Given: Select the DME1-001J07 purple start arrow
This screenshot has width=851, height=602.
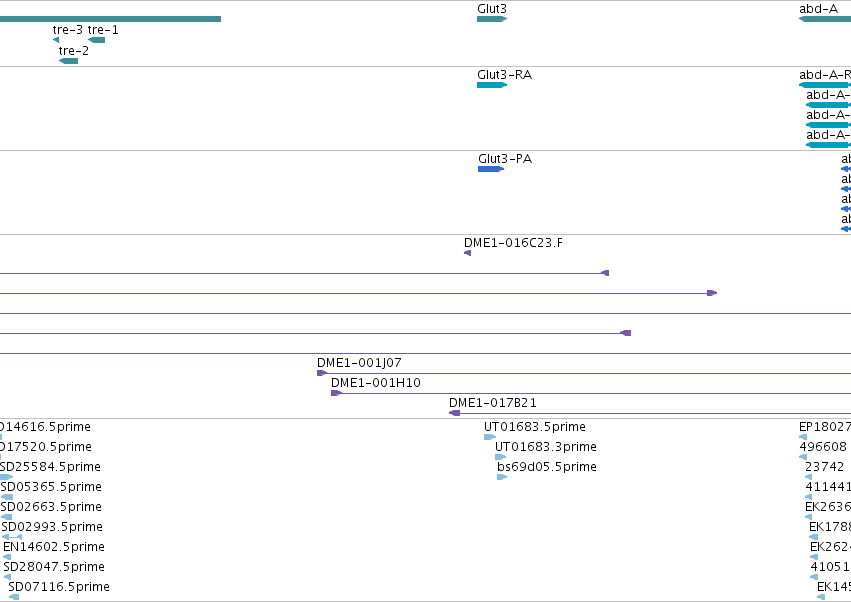Looking at the screenshot, I should pyautogui.click(x=322, y=373).
